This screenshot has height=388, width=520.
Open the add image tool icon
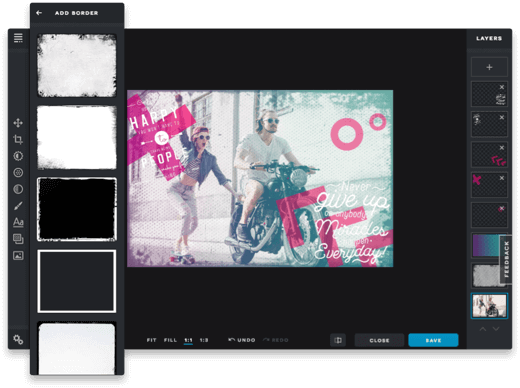[18, 255]
